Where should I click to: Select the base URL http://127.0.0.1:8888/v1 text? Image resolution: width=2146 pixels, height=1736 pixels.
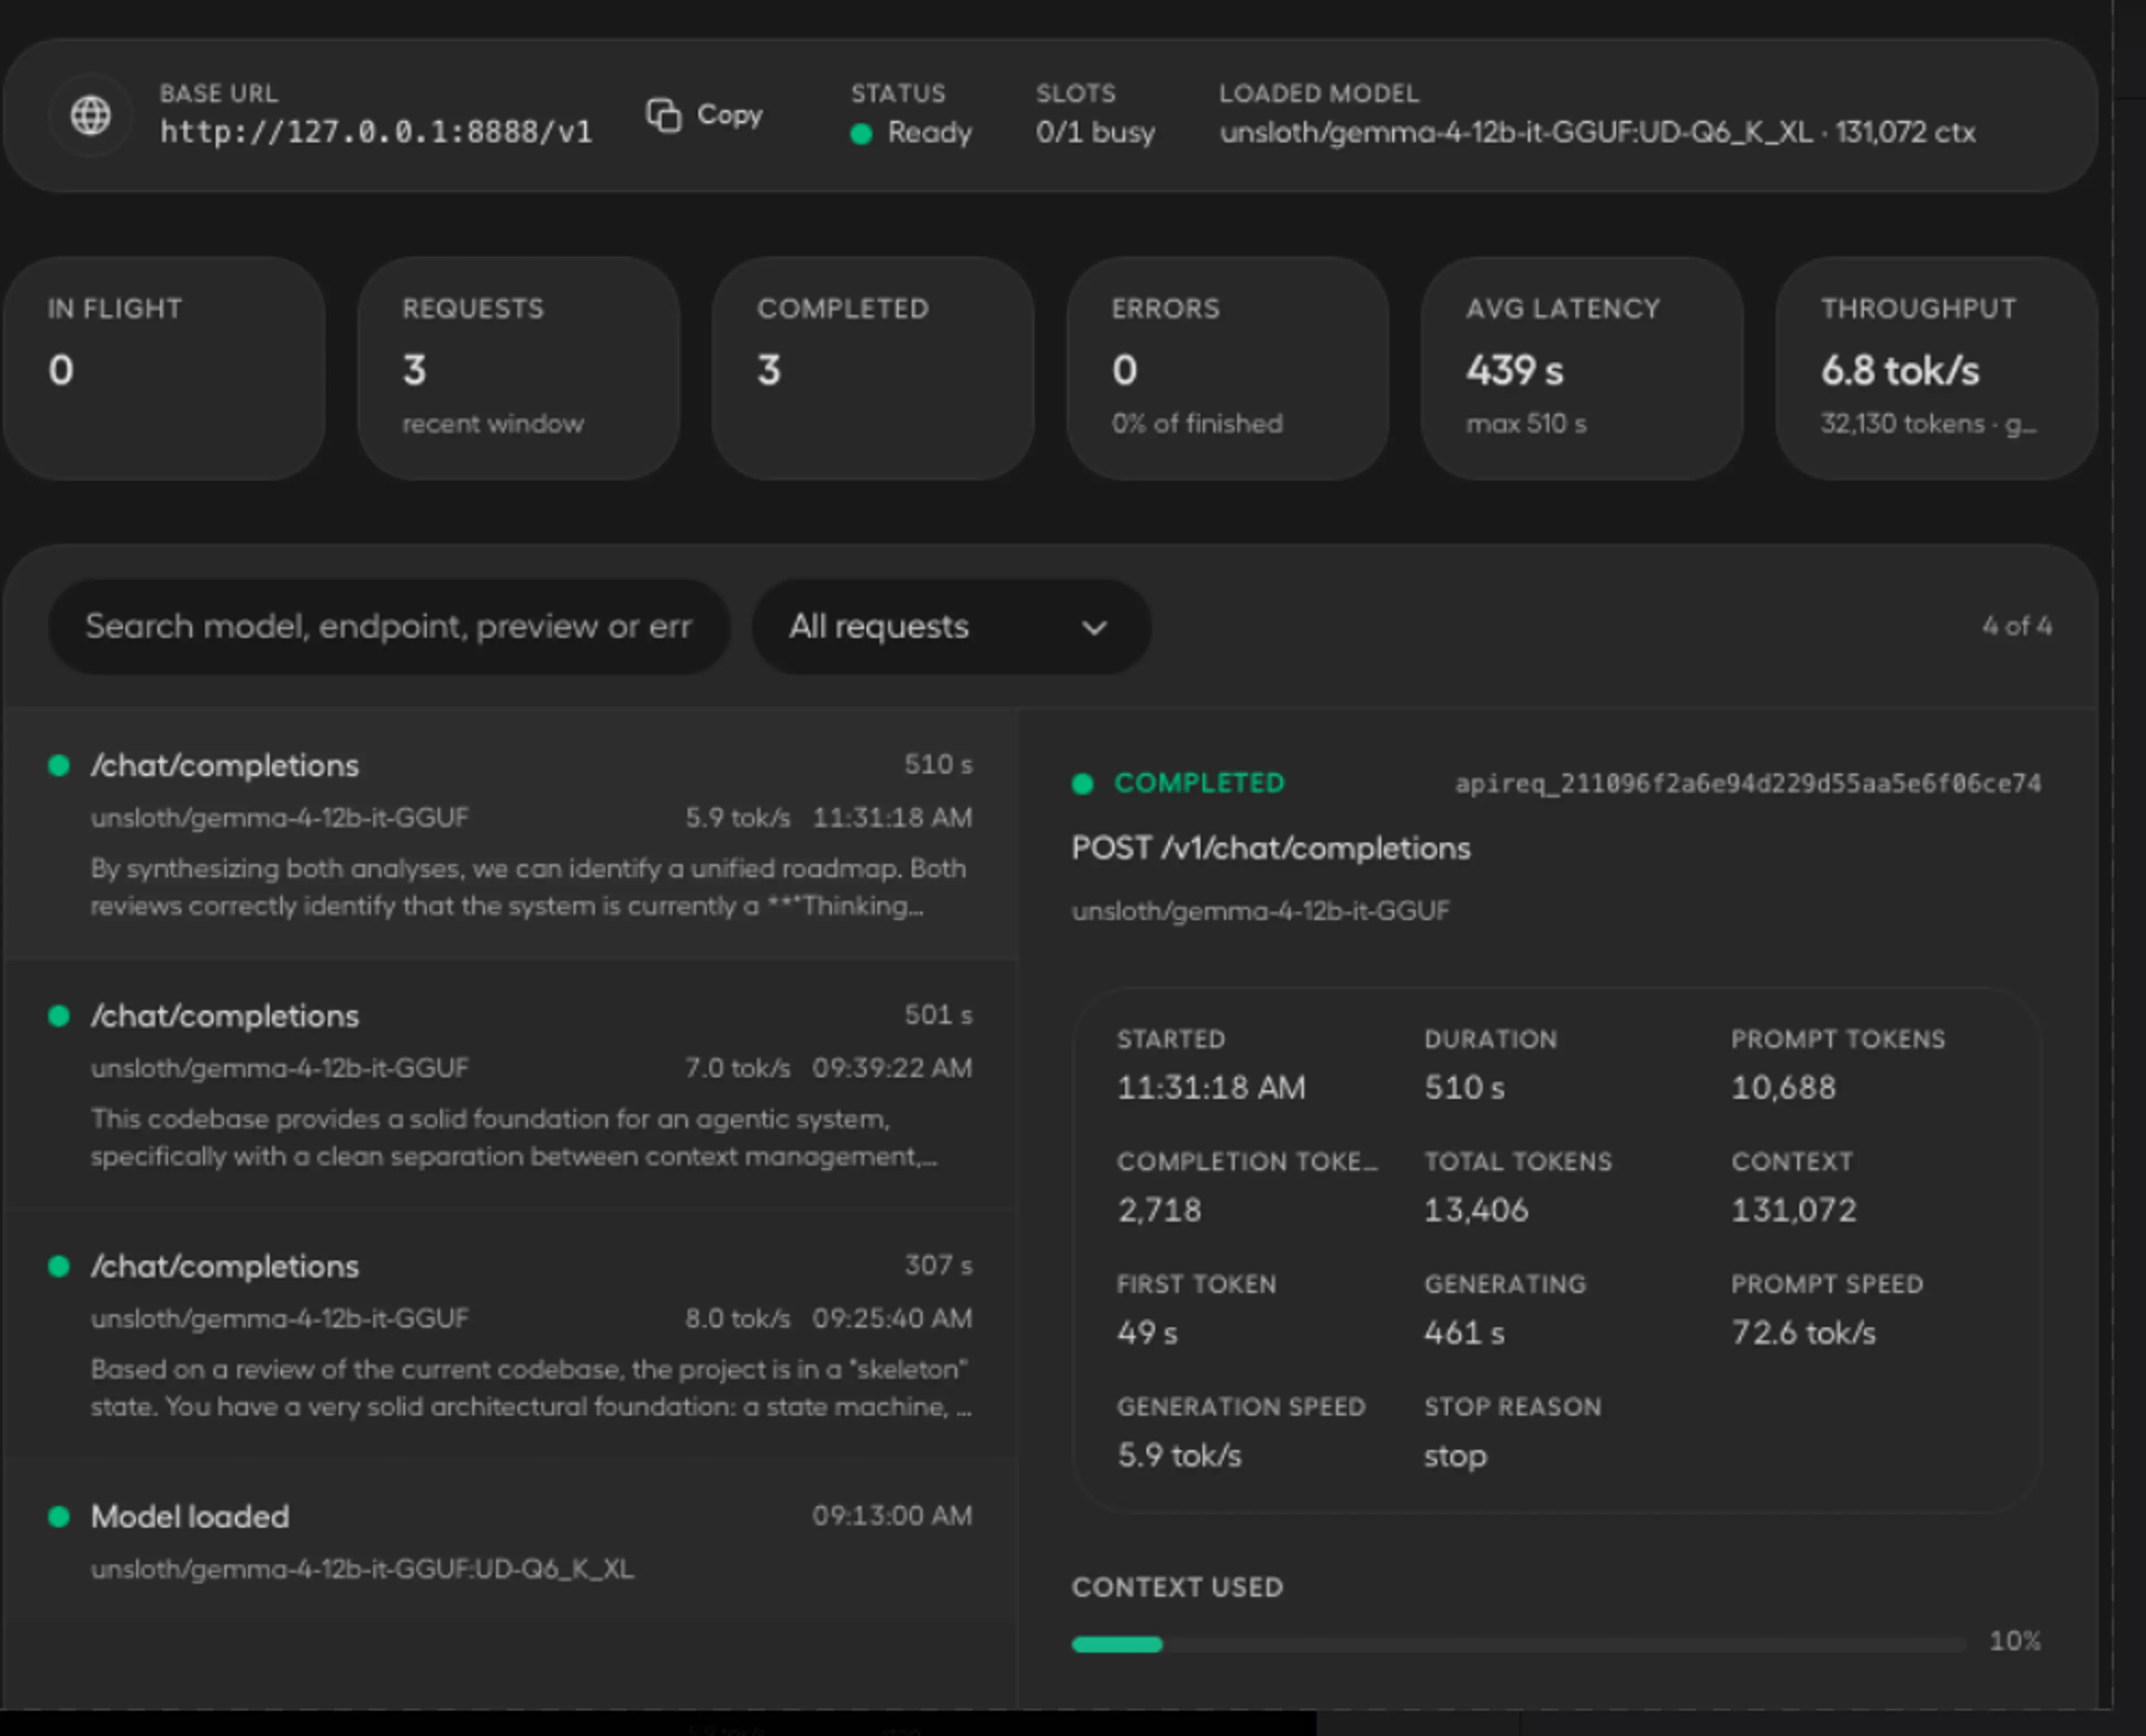point(376,132)
